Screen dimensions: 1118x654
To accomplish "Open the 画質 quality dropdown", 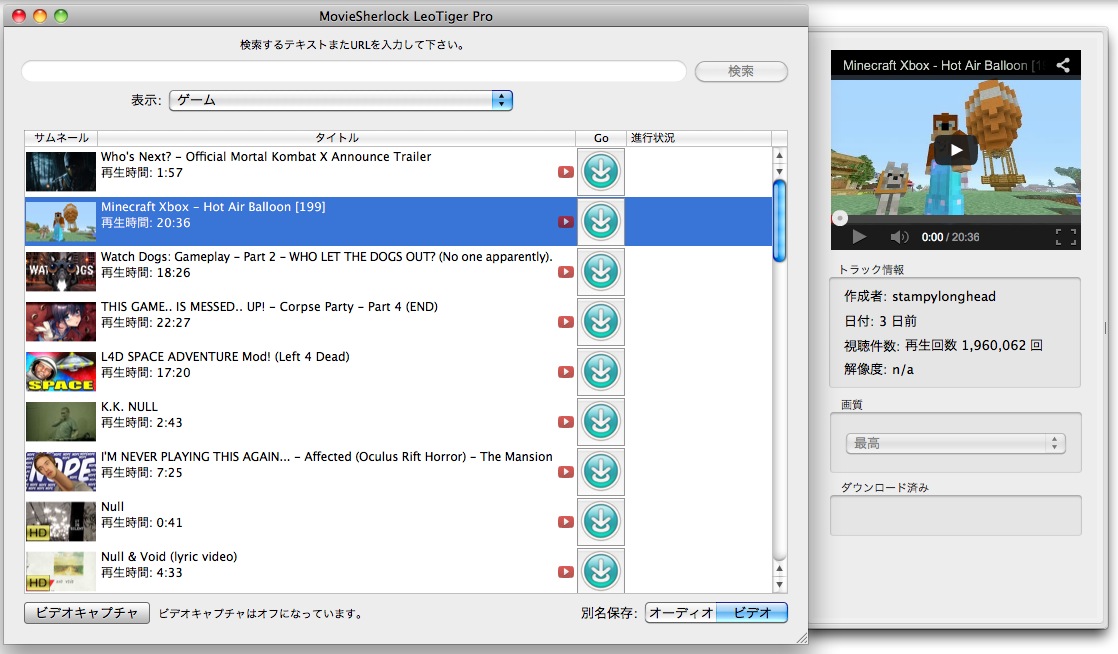I will click(x=955, y=443).
